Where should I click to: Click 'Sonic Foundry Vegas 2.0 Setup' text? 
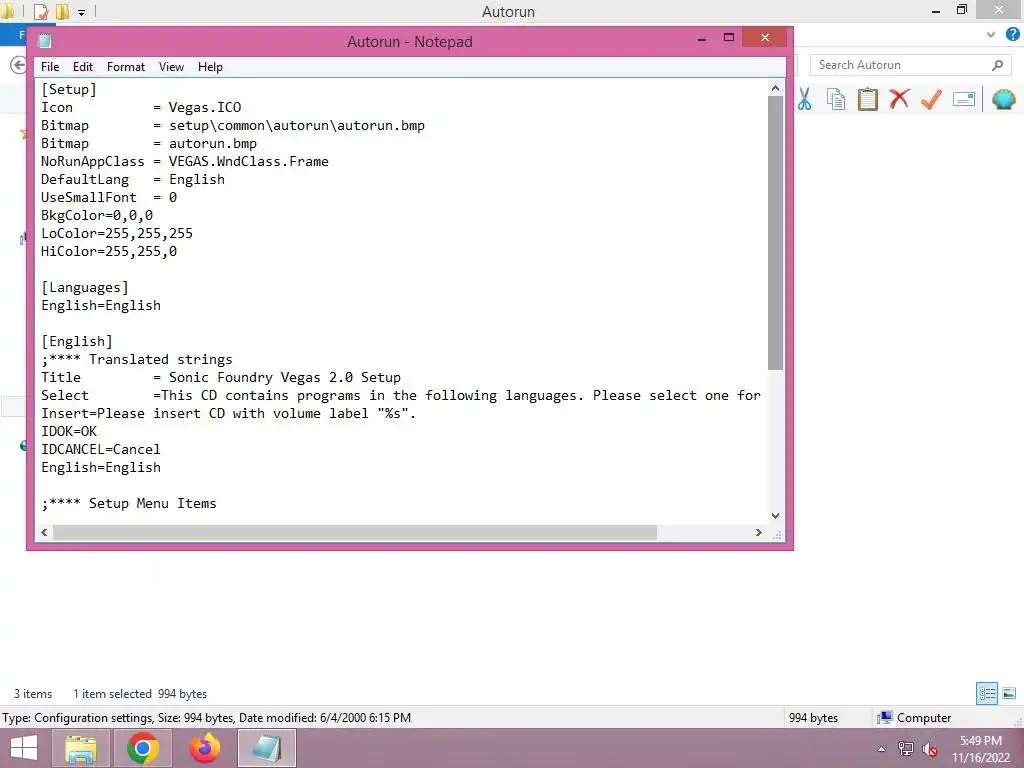(285, 377)
